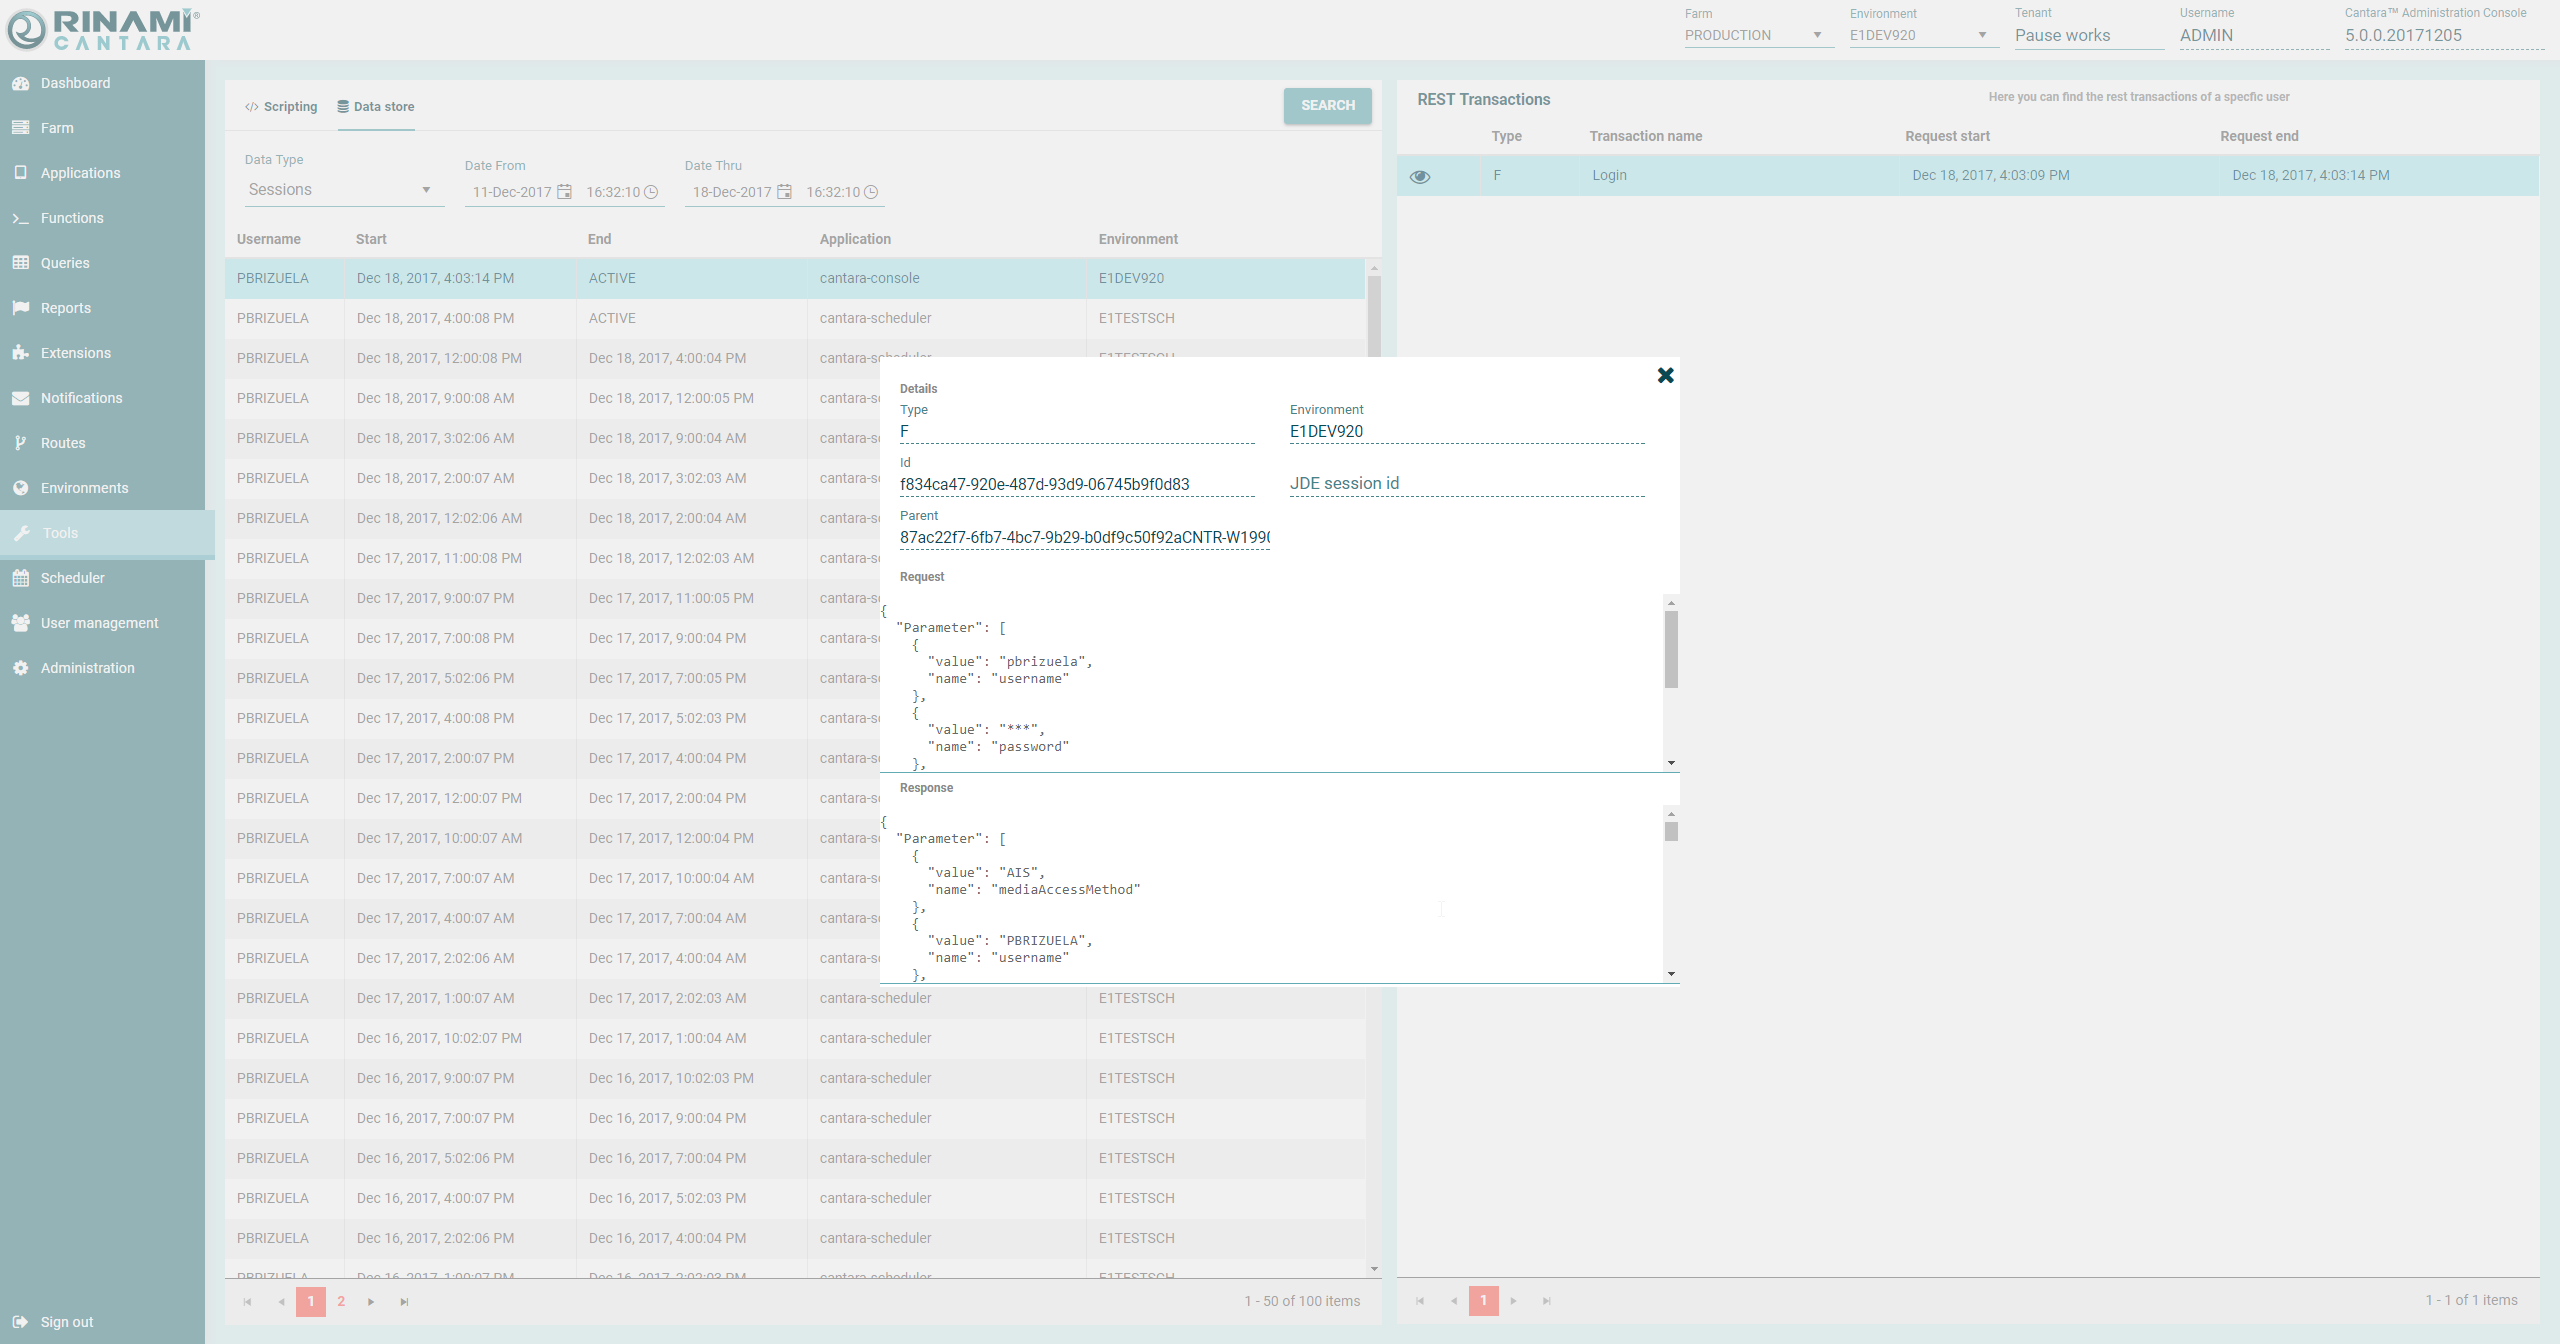Click the Date From calendar picker icon
The height and width of the screenshot is (1344, 2560).
pyautogui.click(x=565, y=192)
